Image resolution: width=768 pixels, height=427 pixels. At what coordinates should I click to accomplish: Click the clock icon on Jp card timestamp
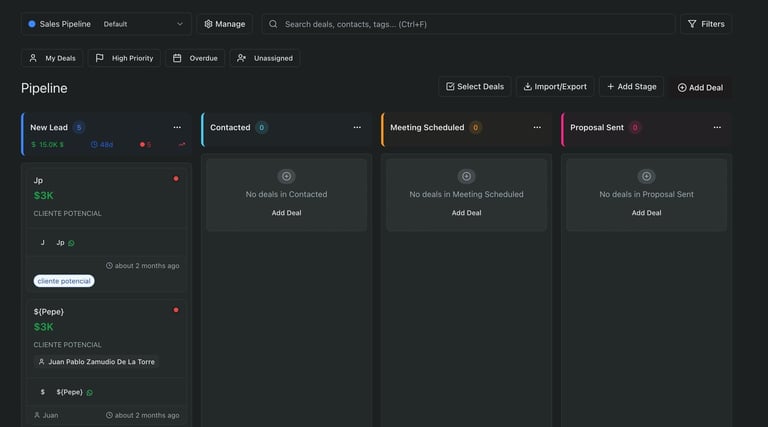pos(109,265)
